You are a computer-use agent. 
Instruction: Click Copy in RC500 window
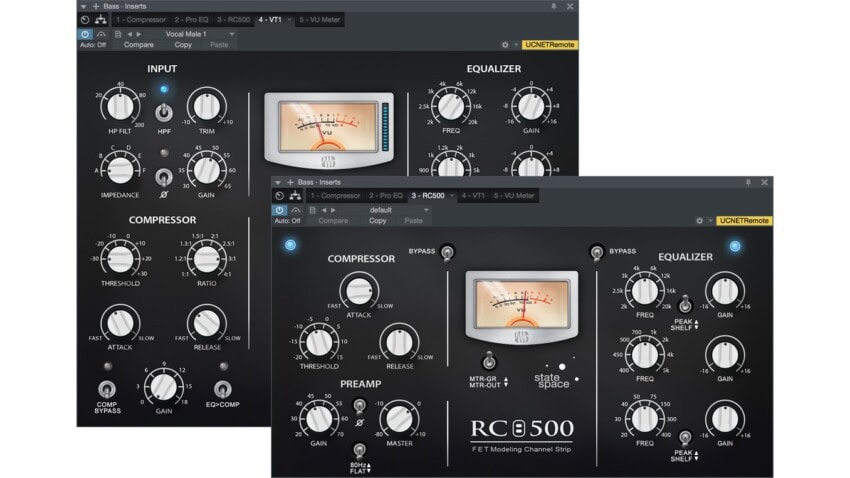click(x=377, y=221)
